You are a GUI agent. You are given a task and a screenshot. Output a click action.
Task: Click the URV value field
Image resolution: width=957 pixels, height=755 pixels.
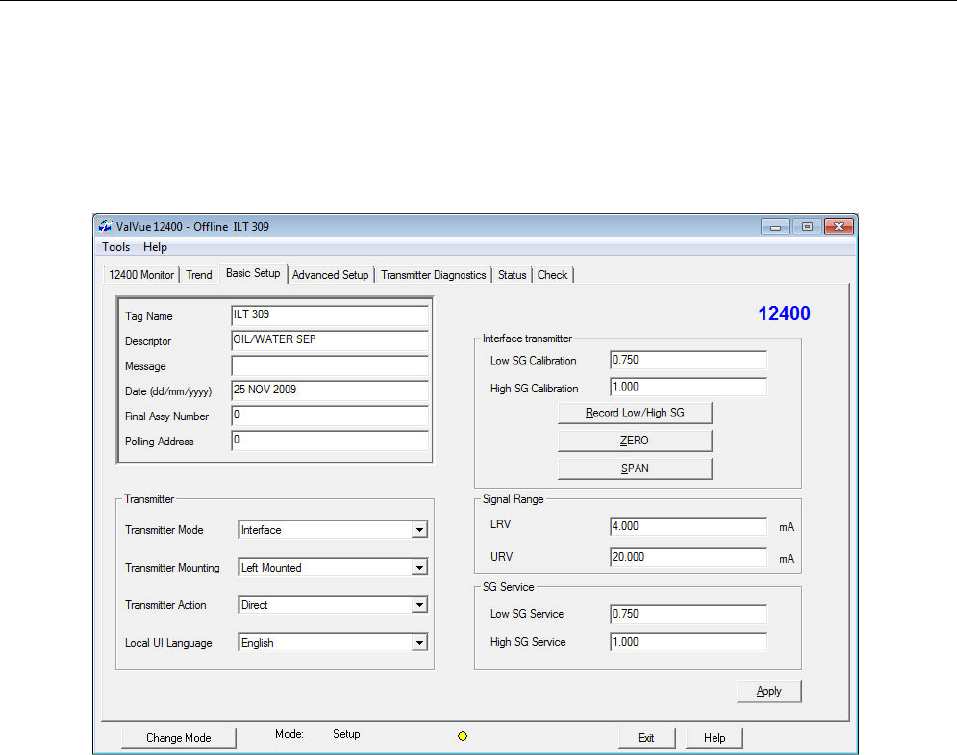point(688,557)
